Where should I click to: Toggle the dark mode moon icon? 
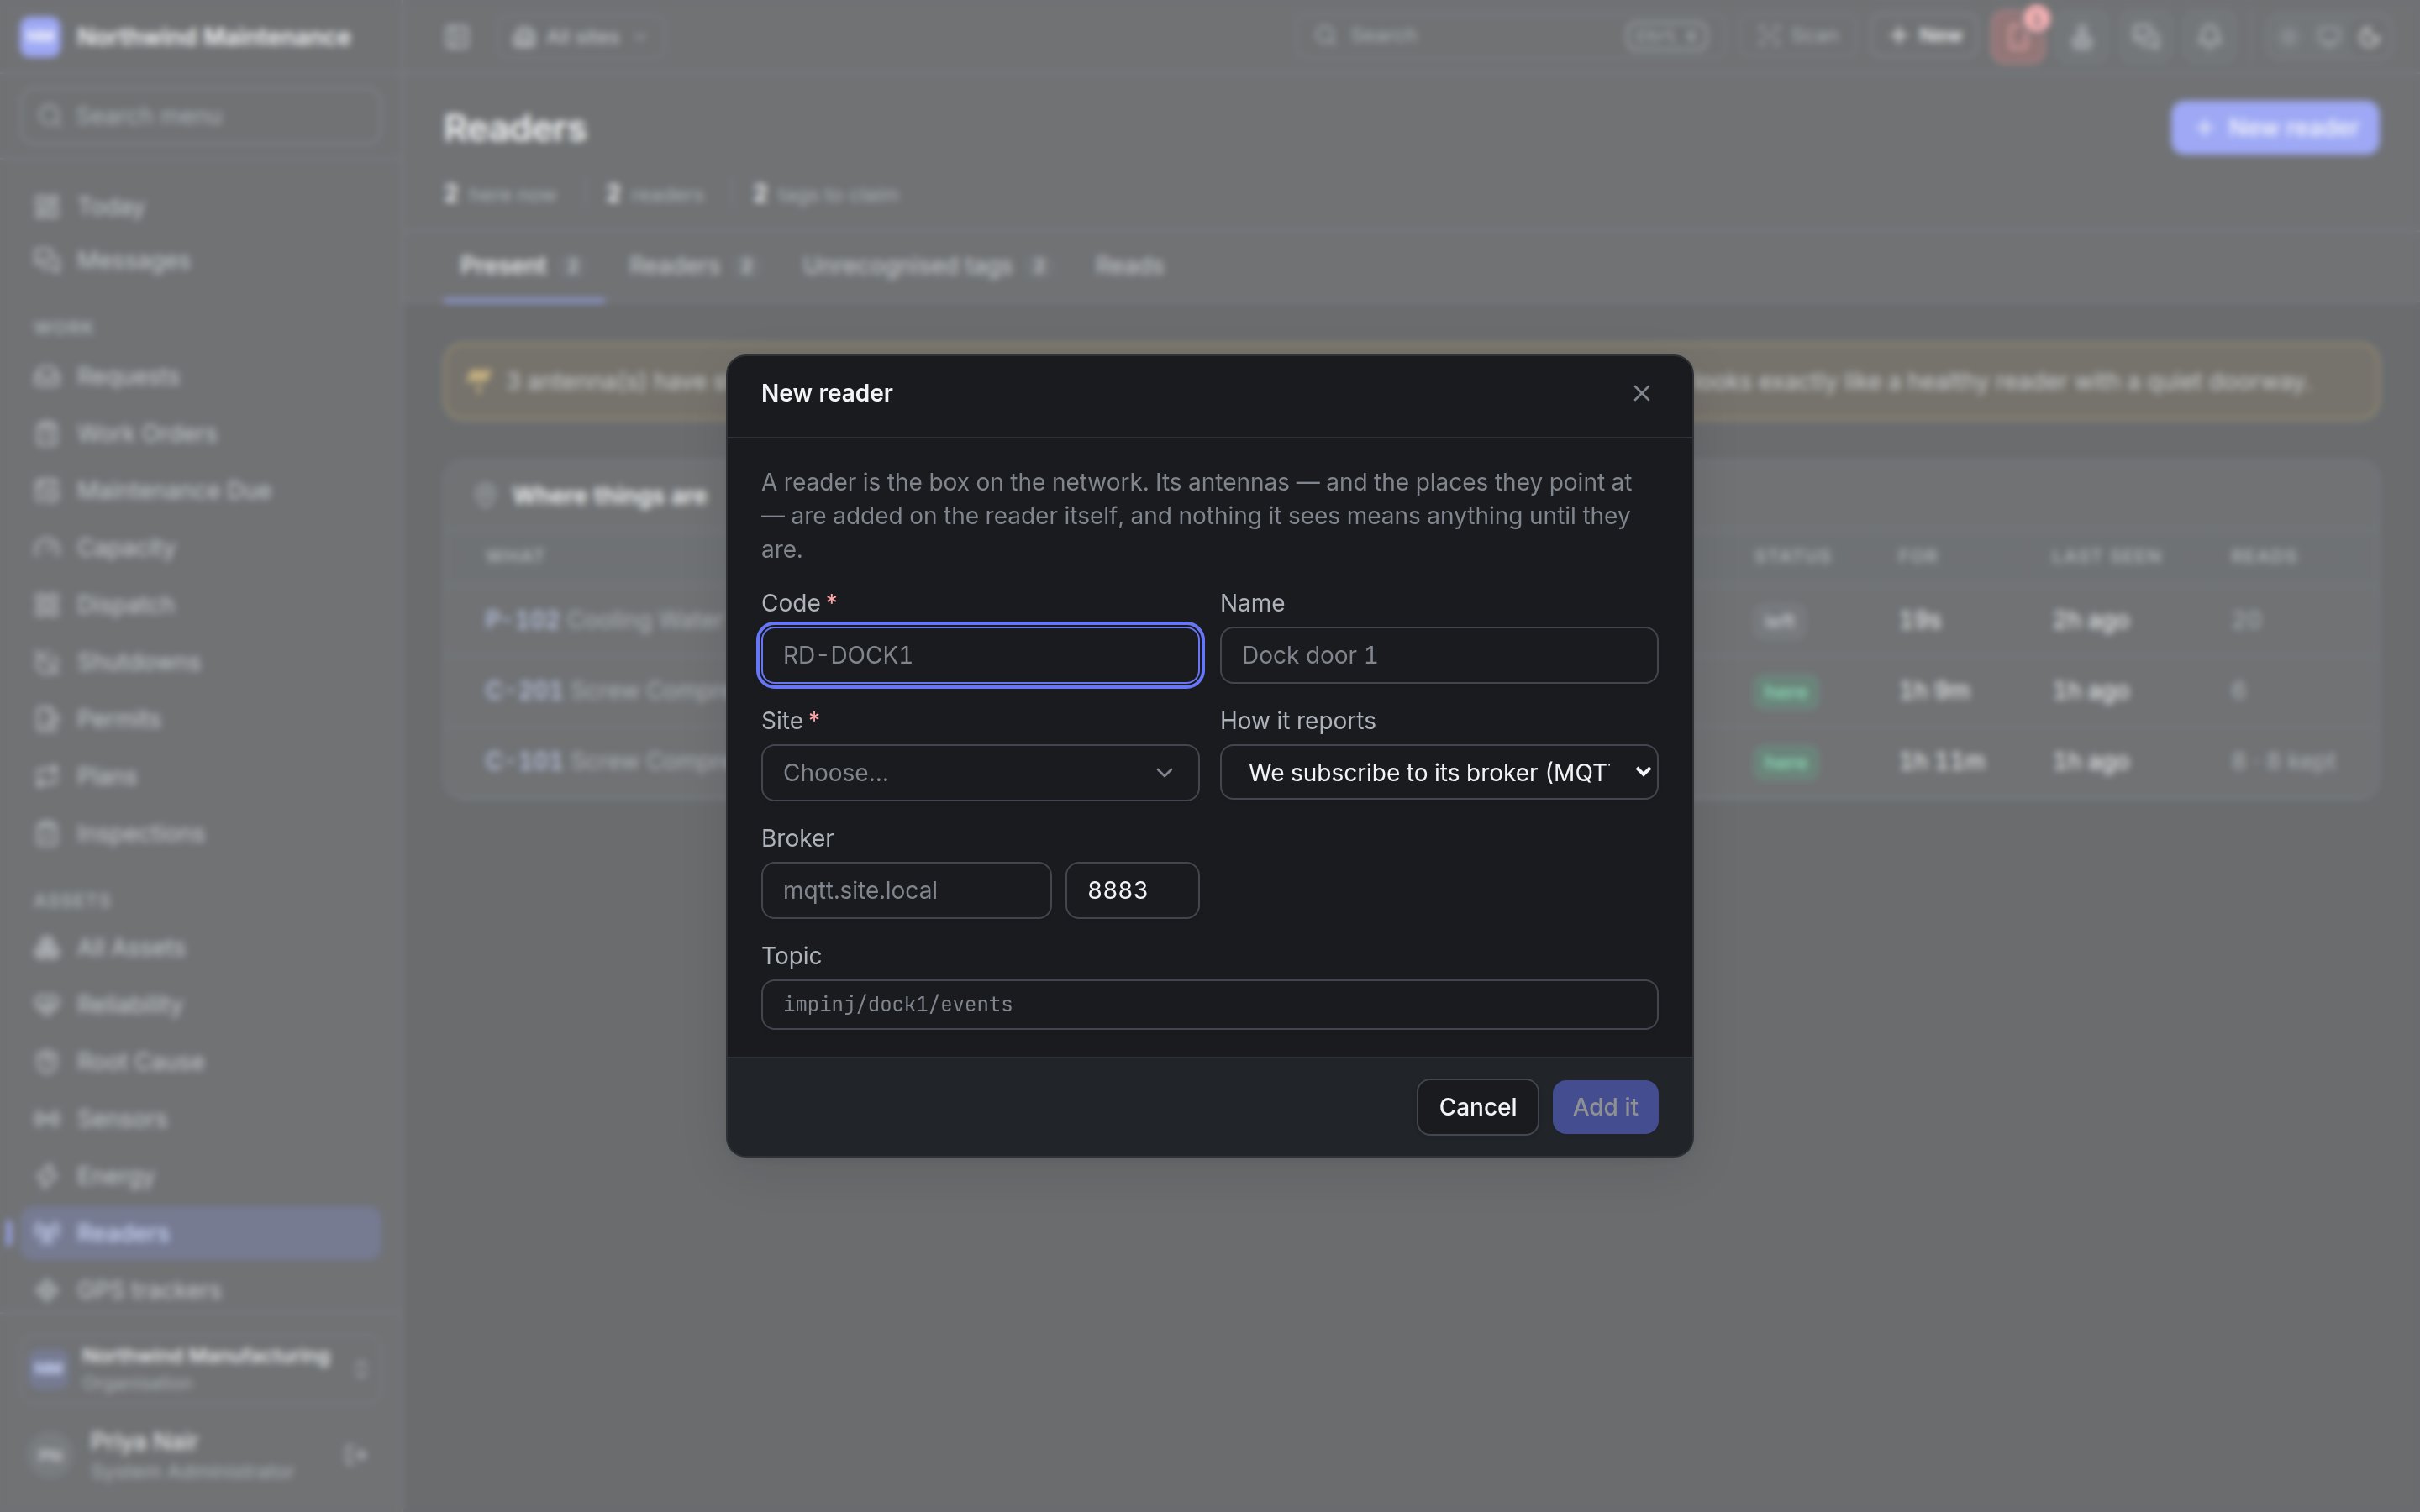click(2369, 37)
